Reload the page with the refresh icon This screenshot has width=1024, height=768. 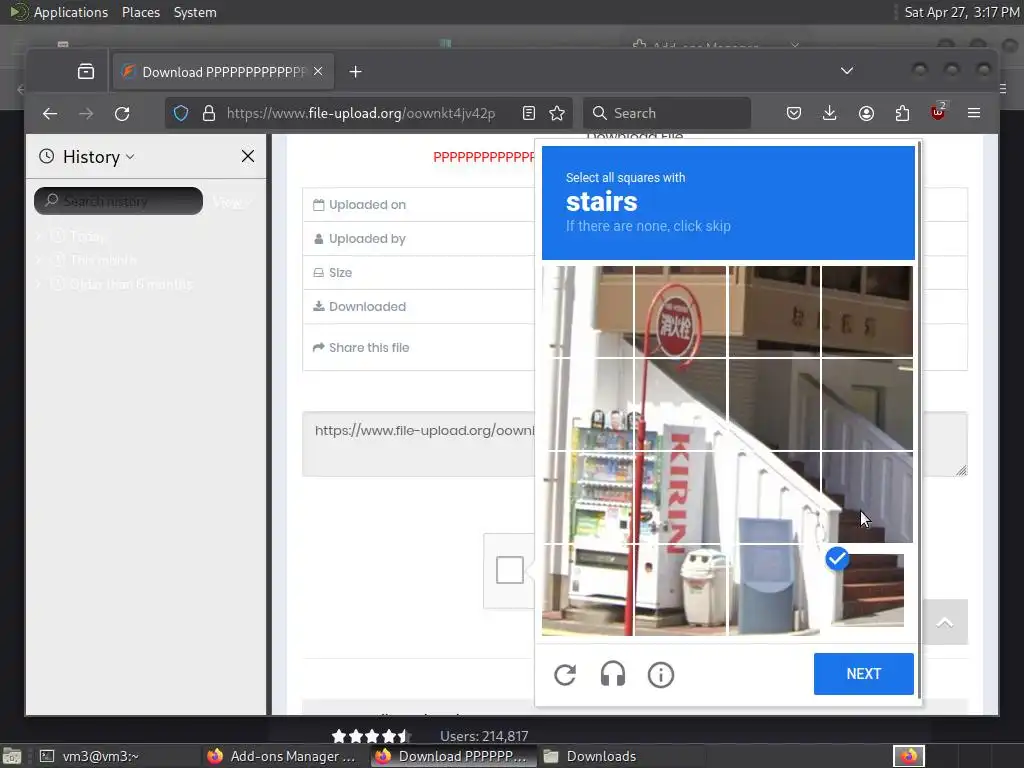(x=122, y=113)
